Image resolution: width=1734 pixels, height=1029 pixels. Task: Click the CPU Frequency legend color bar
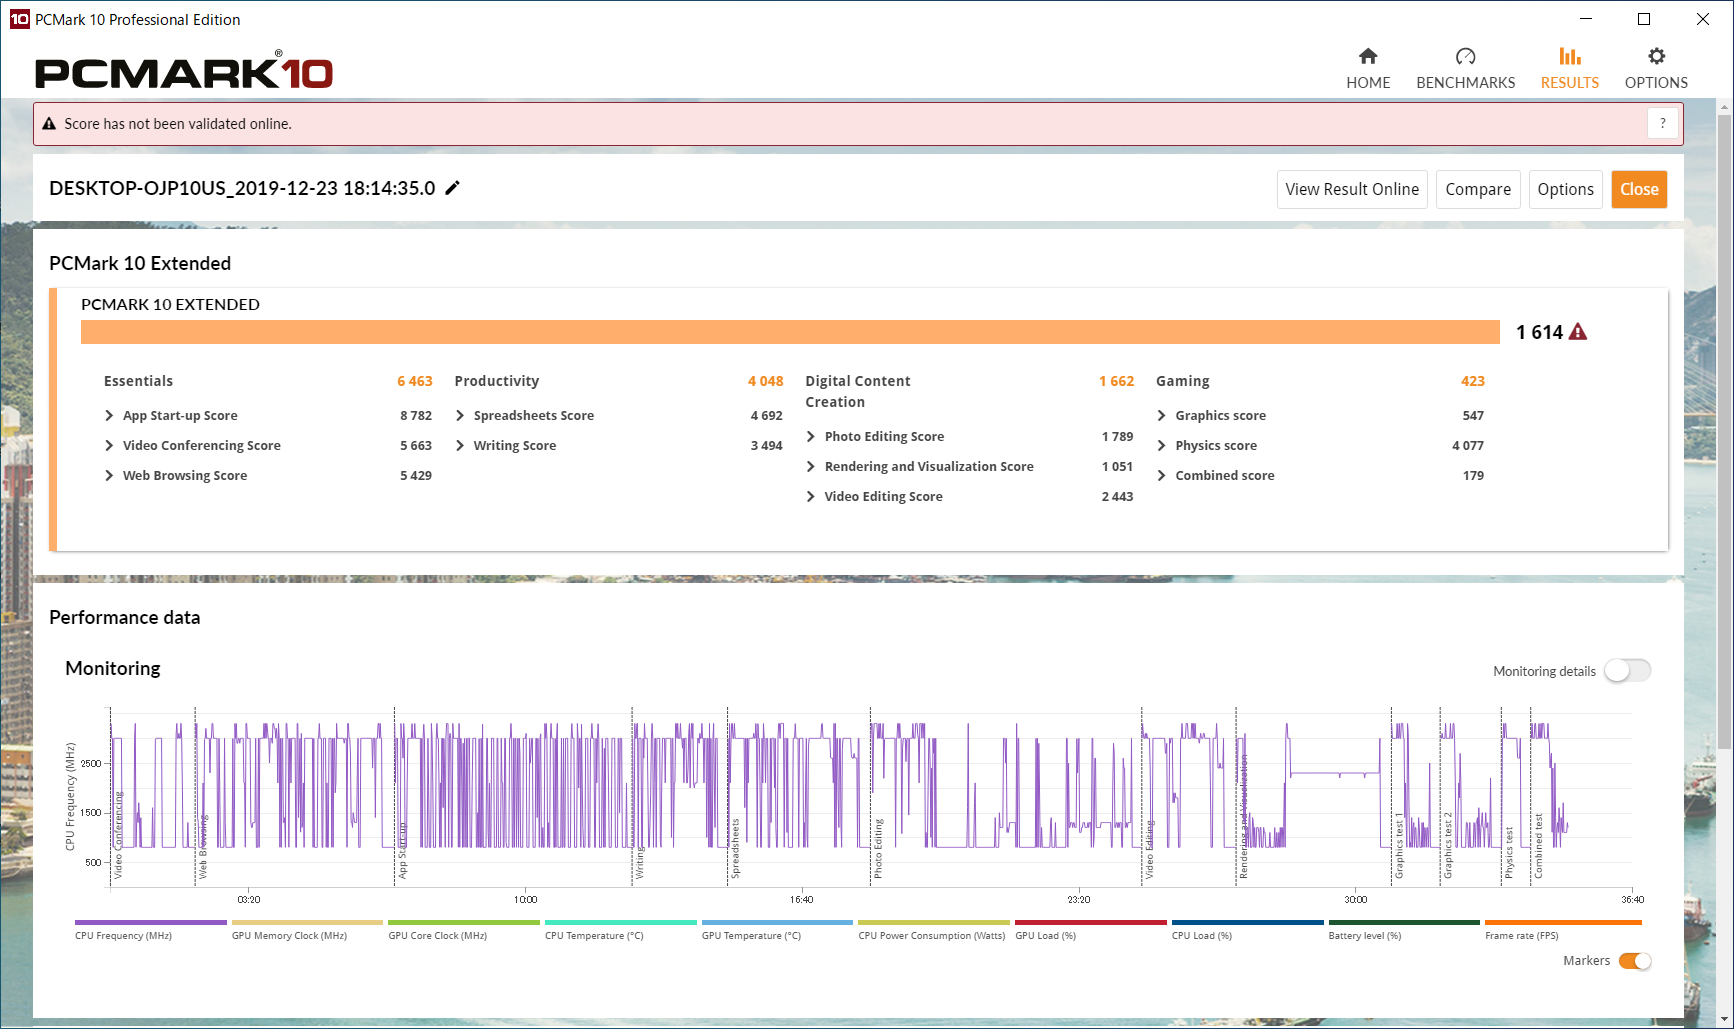point(150,923)
